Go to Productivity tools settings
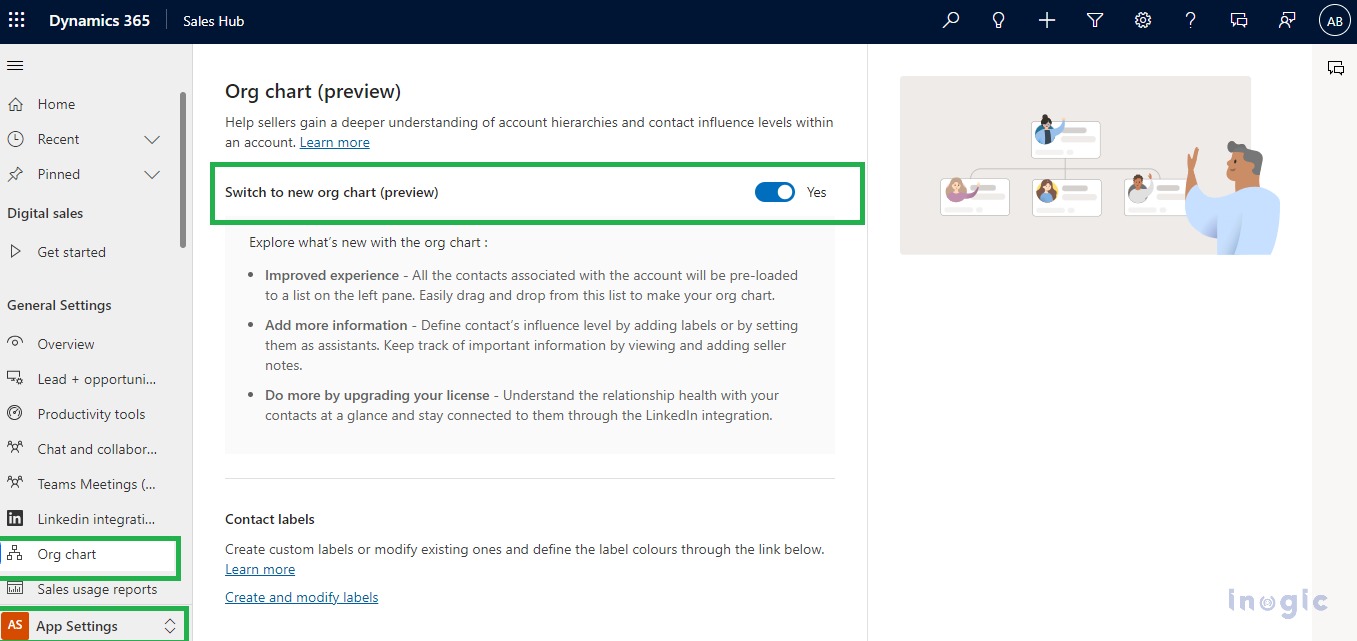 coord(91,414)
